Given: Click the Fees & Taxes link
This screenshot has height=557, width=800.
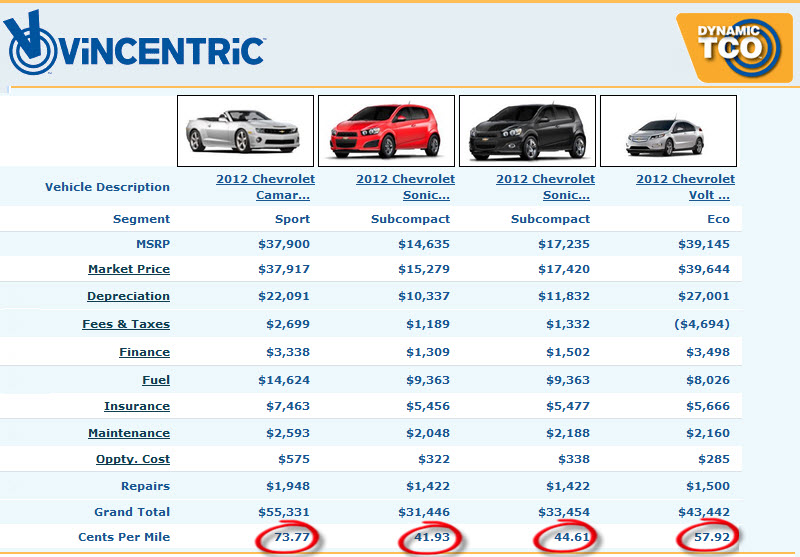Looking at the screenshot, I should (x=126, y=324).
